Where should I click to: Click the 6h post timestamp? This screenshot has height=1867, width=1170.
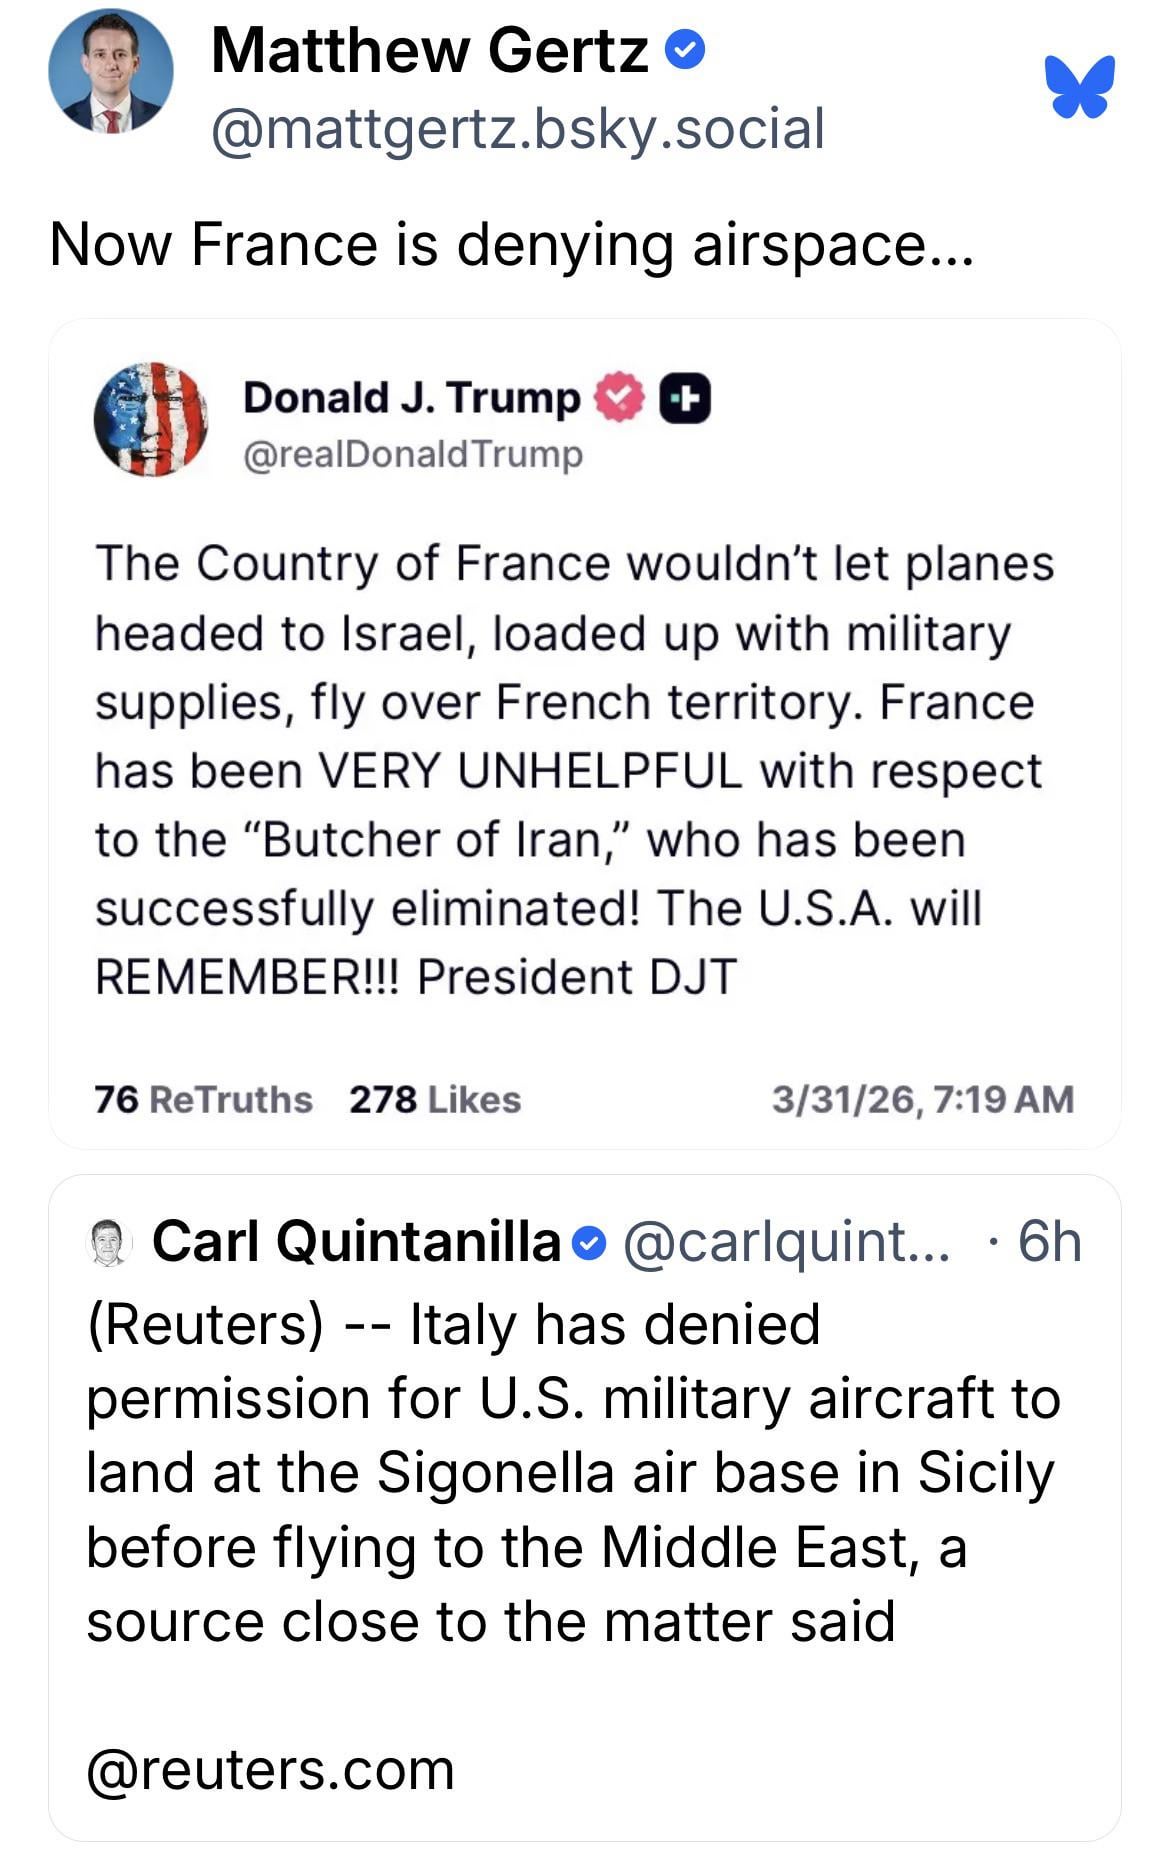tap(1050, 1242)
